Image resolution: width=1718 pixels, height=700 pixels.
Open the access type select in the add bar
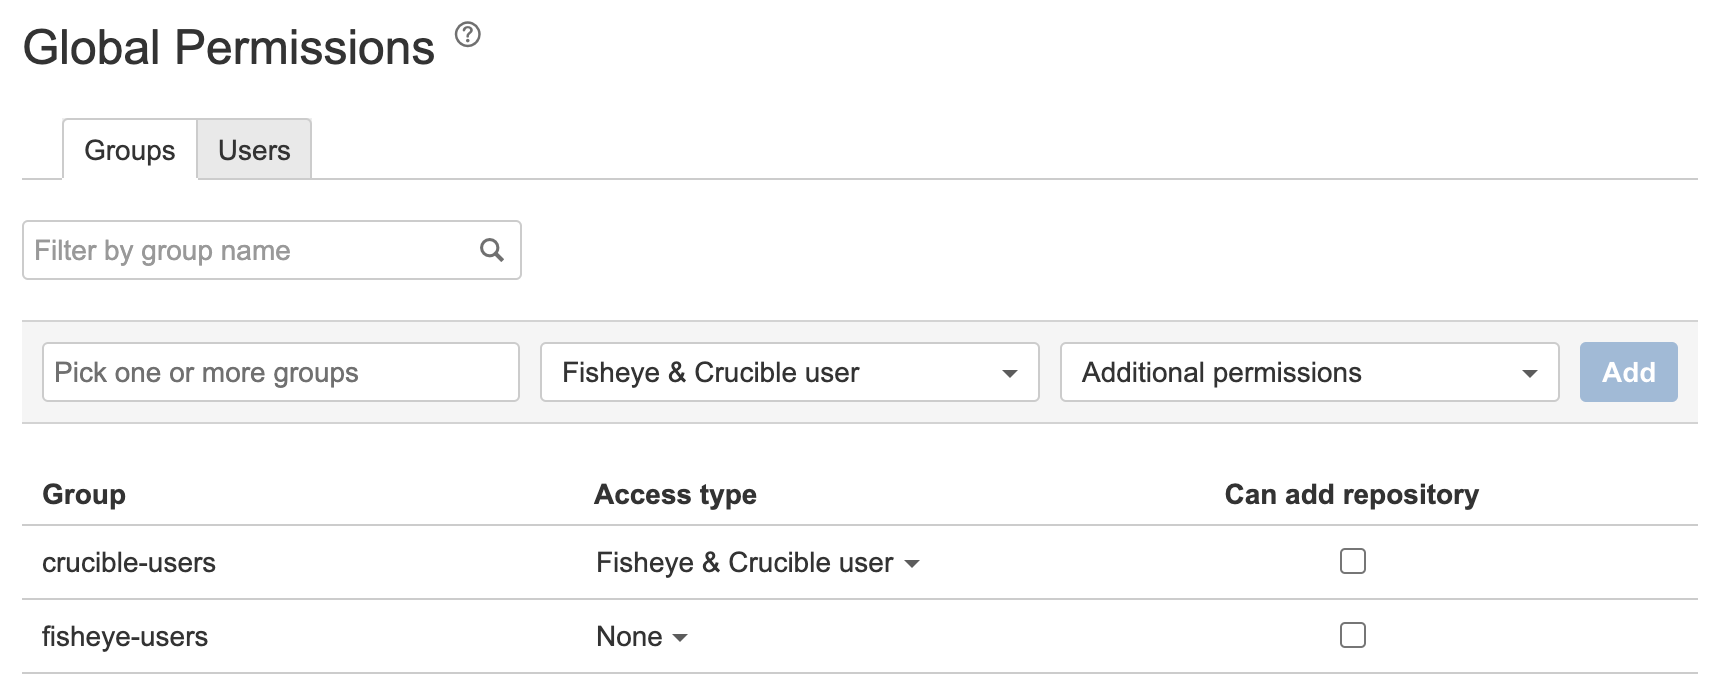789,373
